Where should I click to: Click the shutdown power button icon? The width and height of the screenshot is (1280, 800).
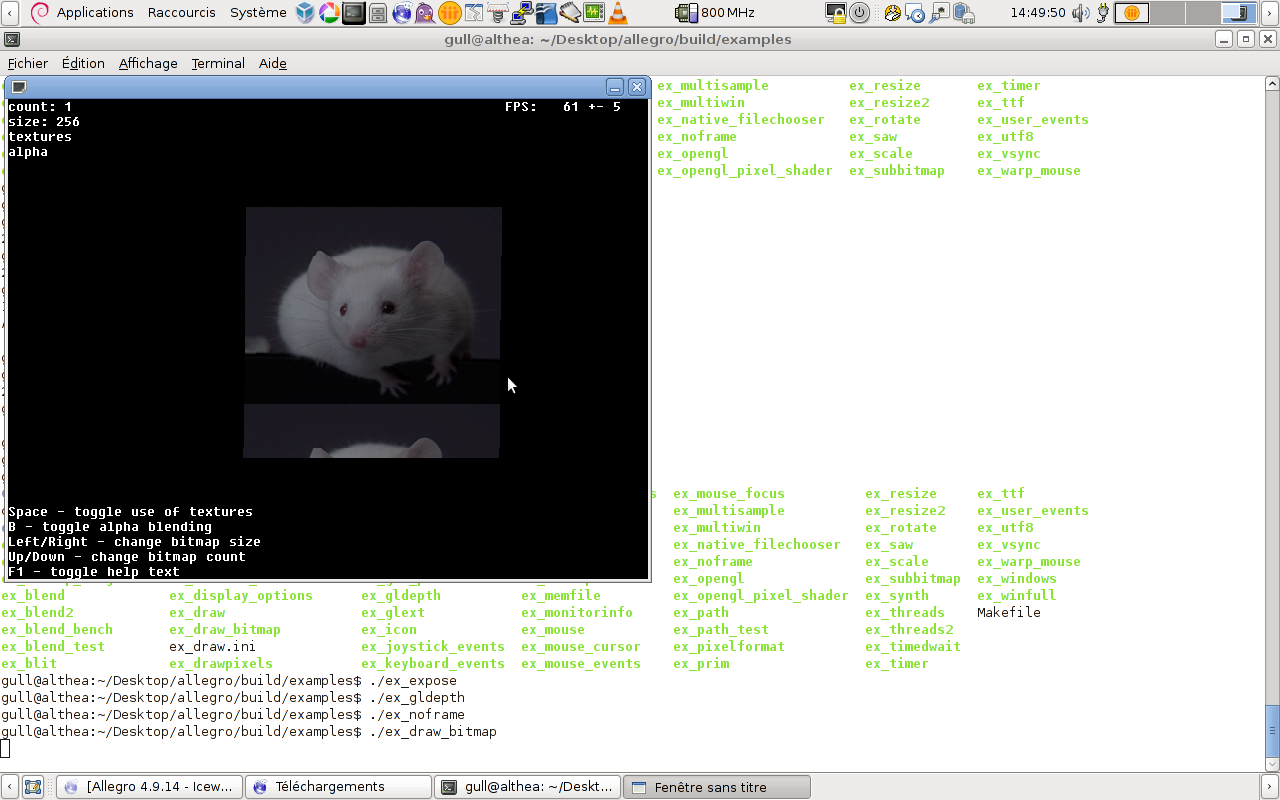861,13
